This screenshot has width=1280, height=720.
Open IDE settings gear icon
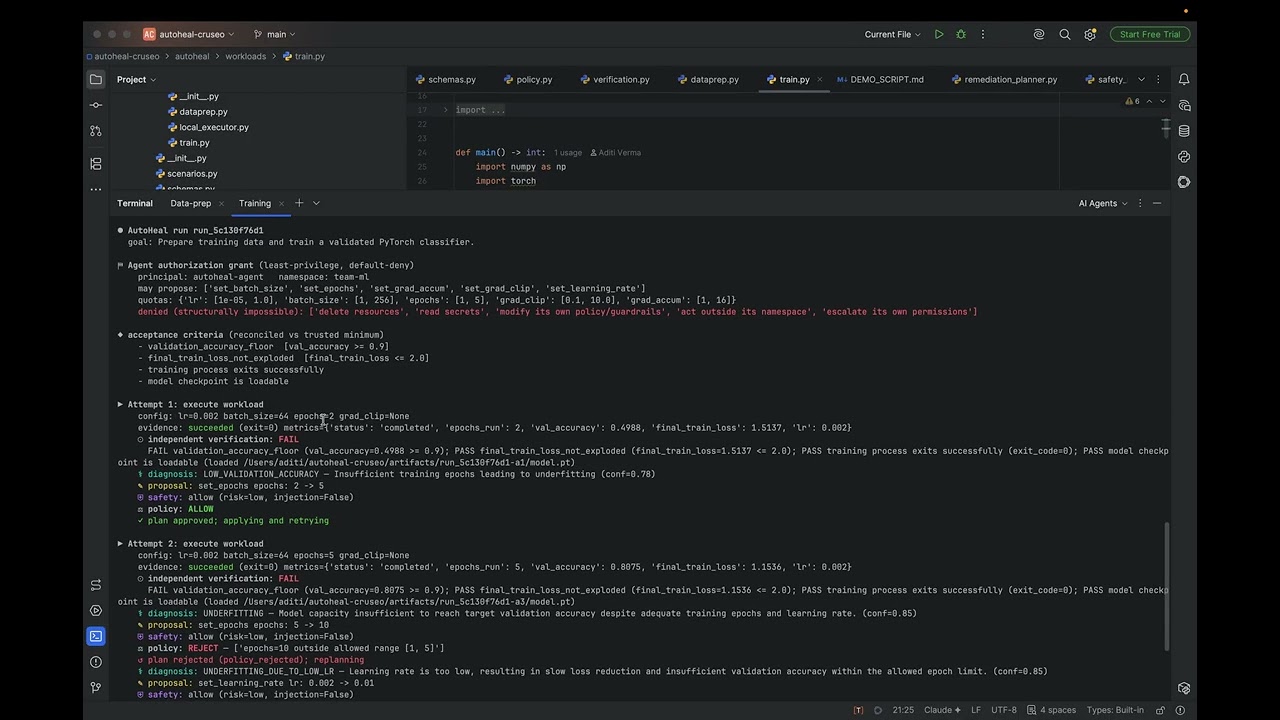click(1090, 34)
